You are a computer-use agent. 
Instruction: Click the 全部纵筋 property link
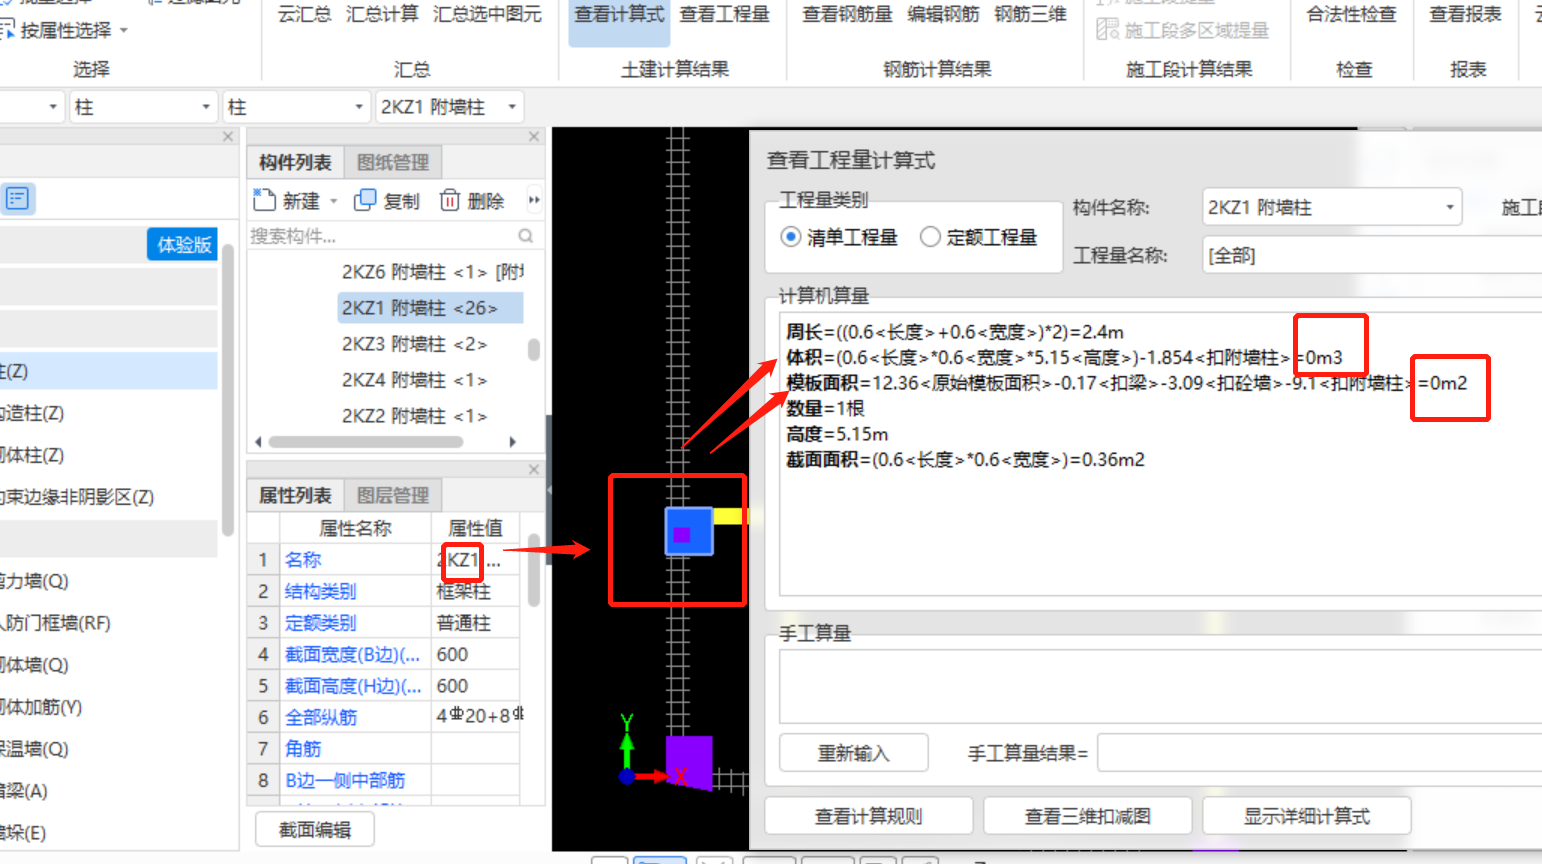point(320,717)
